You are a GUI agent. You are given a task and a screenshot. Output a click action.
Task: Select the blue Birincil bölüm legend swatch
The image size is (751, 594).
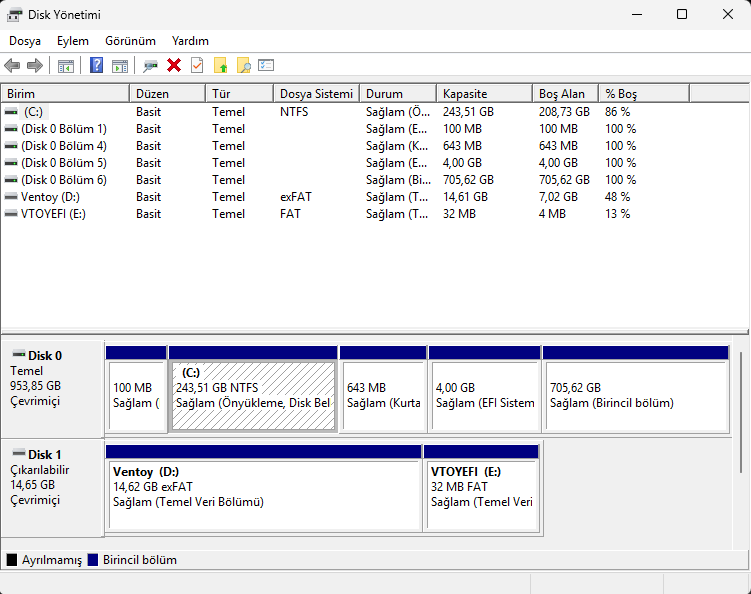pos(92,560)
